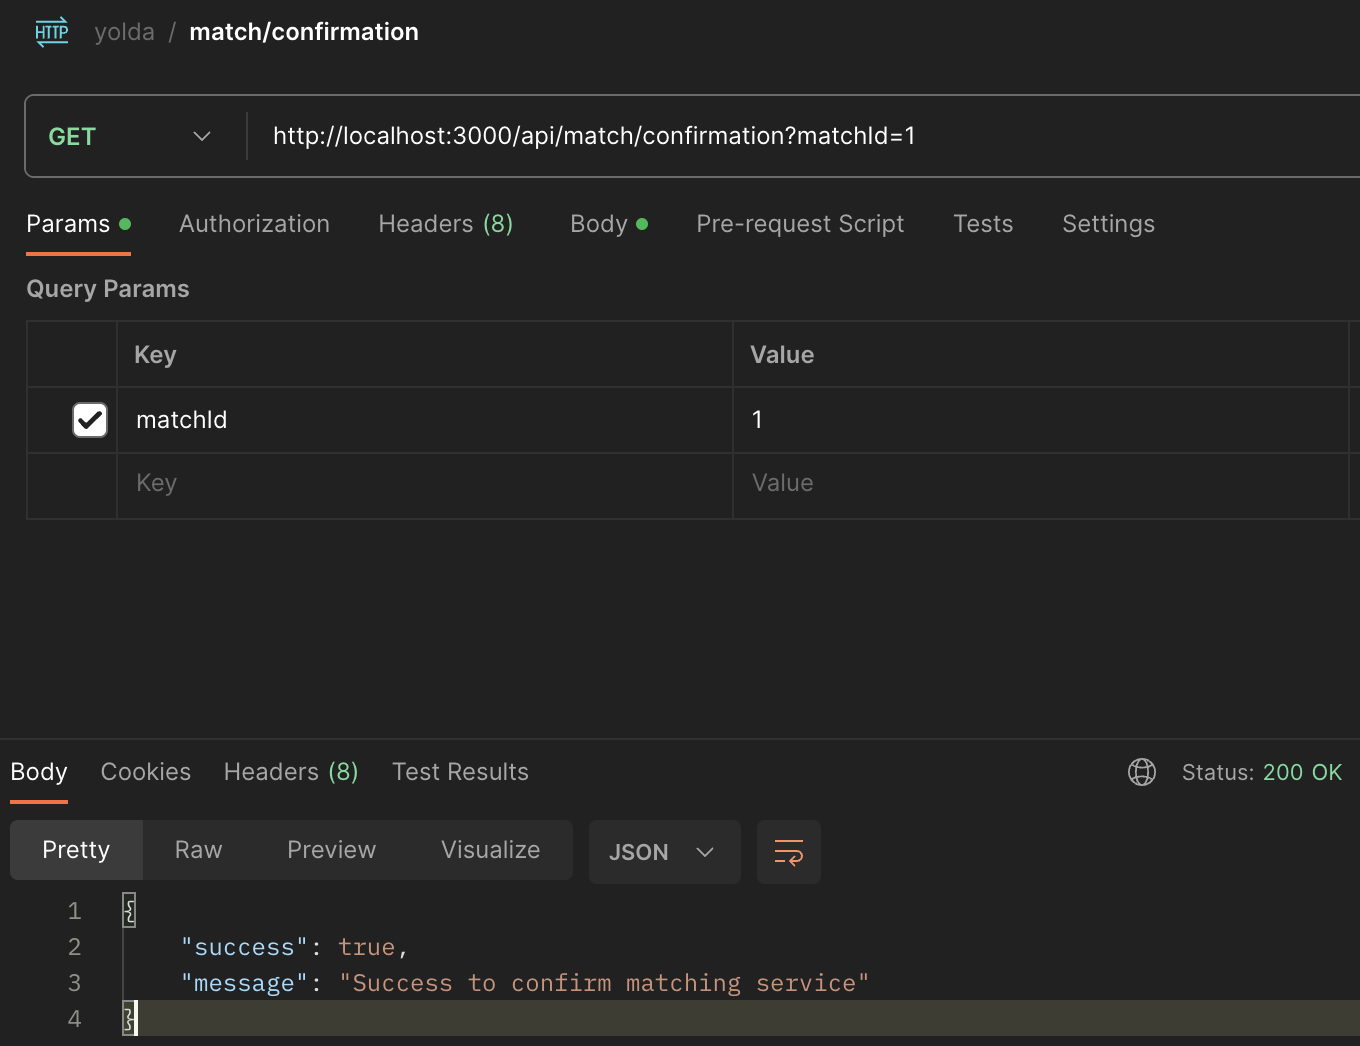Image resolution: width=1360 pixels, height=1046 pixels.
Task: Toggle the word wrap icon button
Action: [789, 852]
